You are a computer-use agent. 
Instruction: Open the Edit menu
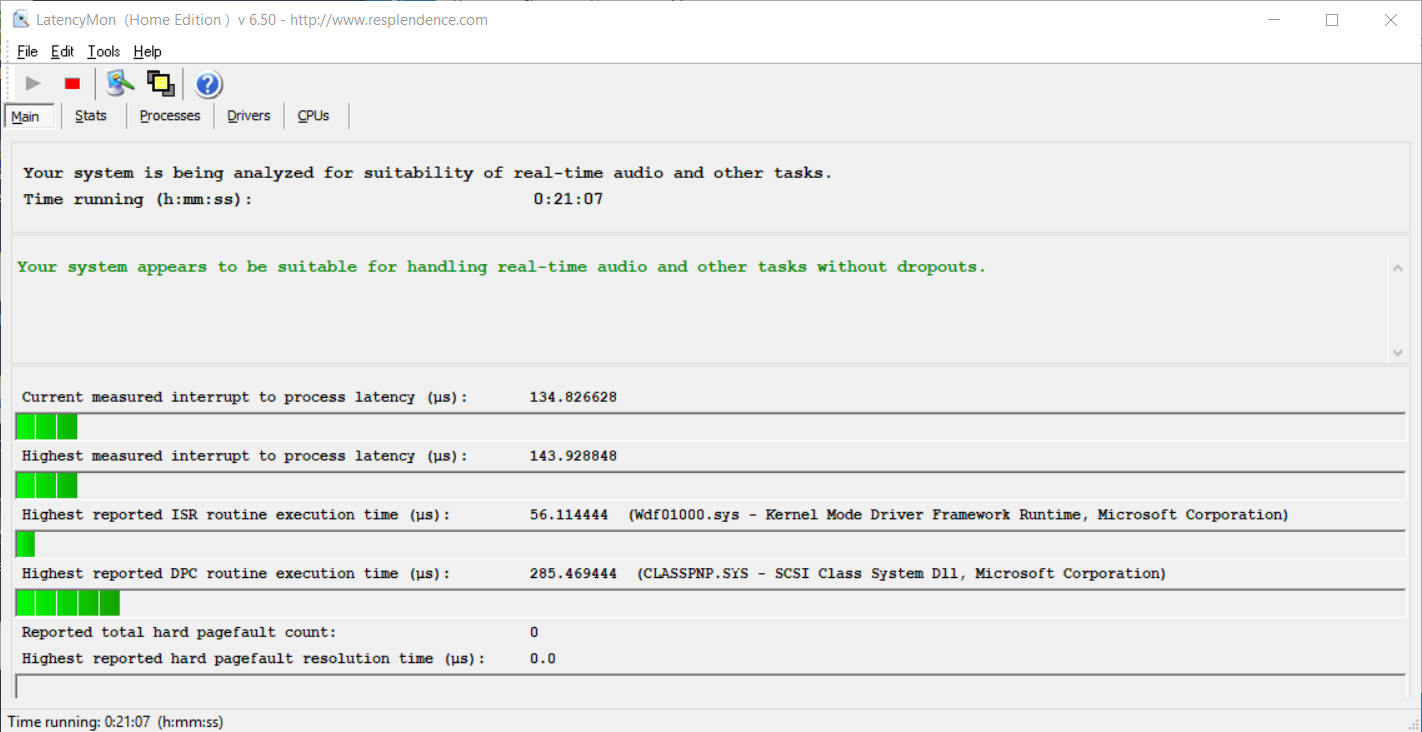point(62,51)
